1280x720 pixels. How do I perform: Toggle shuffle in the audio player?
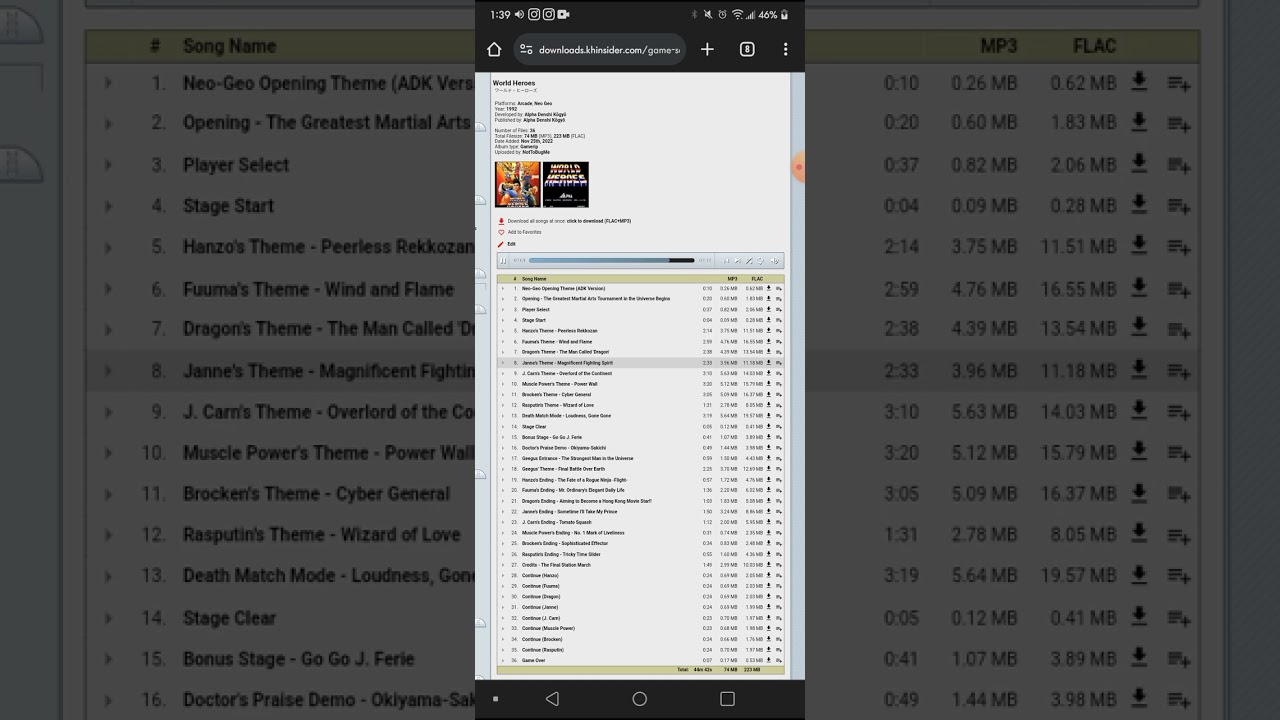[x=749, y=260]
